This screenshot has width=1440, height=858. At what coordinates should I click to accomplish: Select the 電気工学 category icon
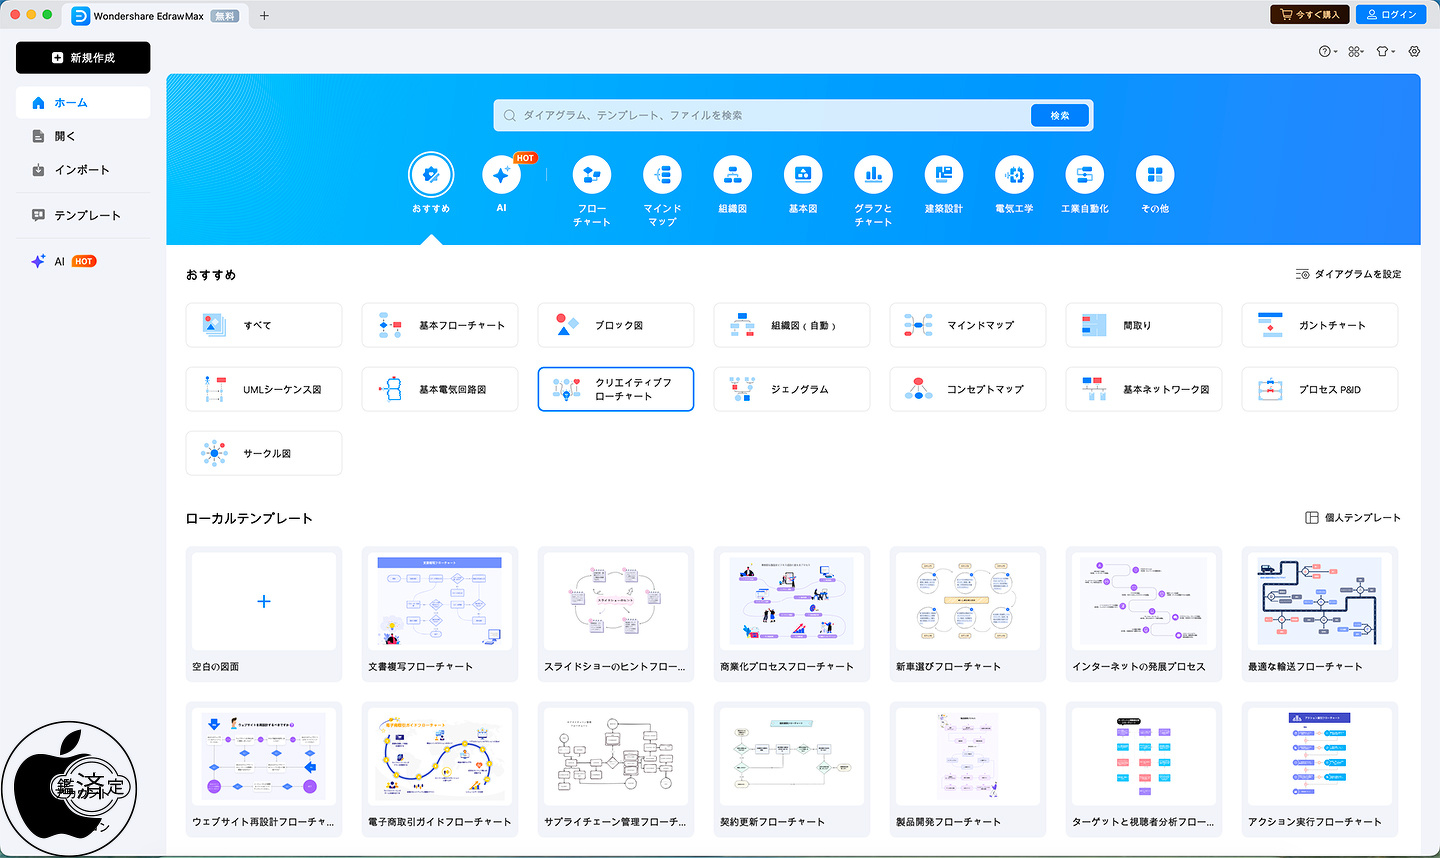click(x=1014, y=175)
